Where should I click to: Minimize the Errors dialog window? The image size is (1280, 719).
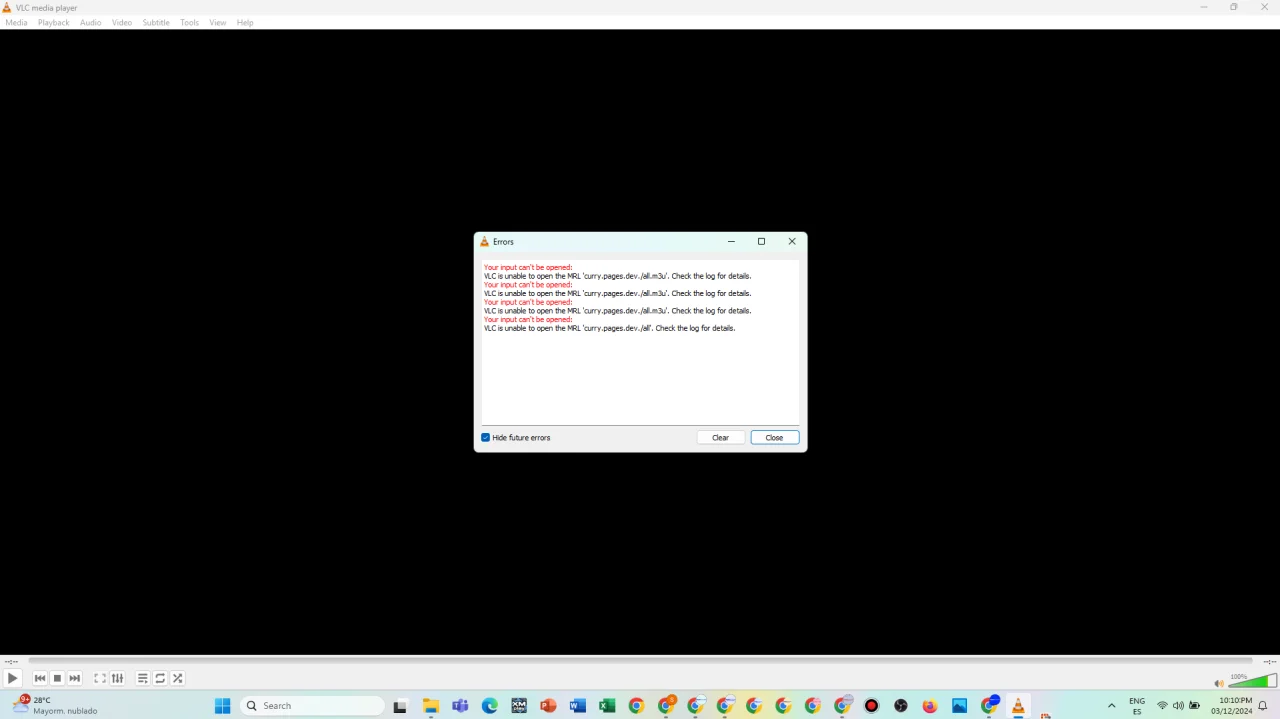[x=731, y=241]
